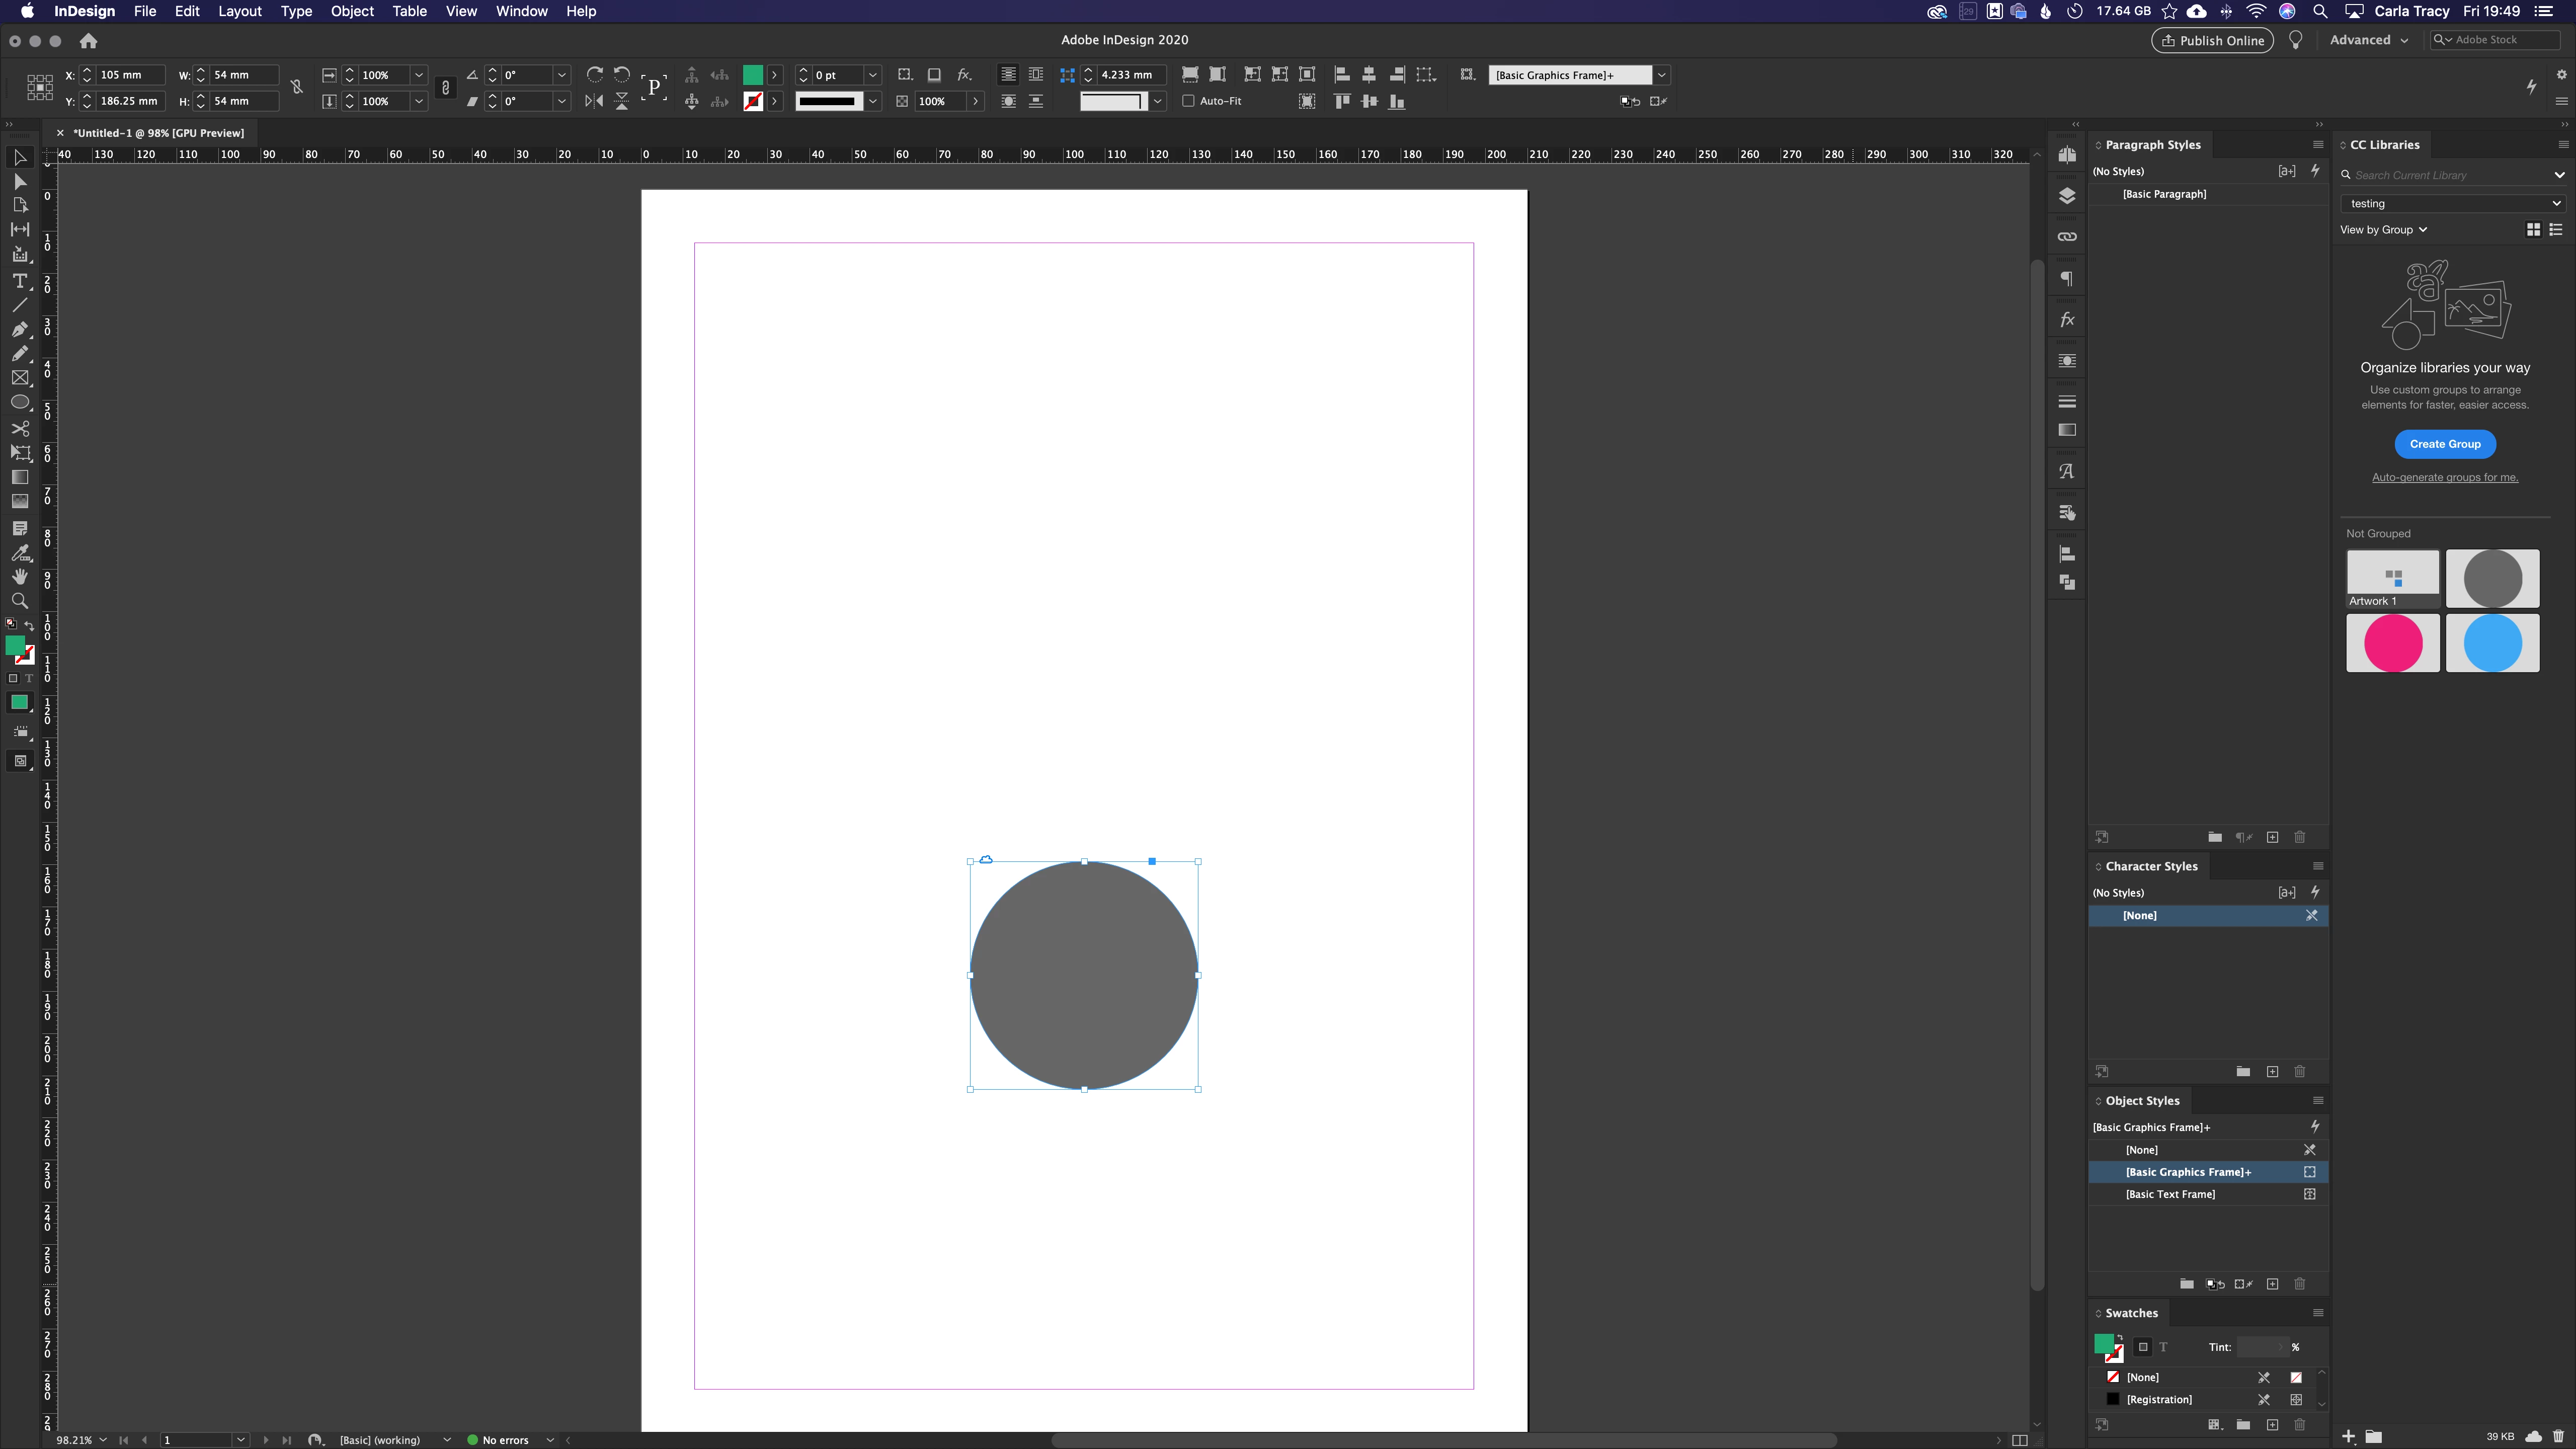Open the Effects fx panel icon
The image size is (2576, 1449).
[x=2067, y=320]
